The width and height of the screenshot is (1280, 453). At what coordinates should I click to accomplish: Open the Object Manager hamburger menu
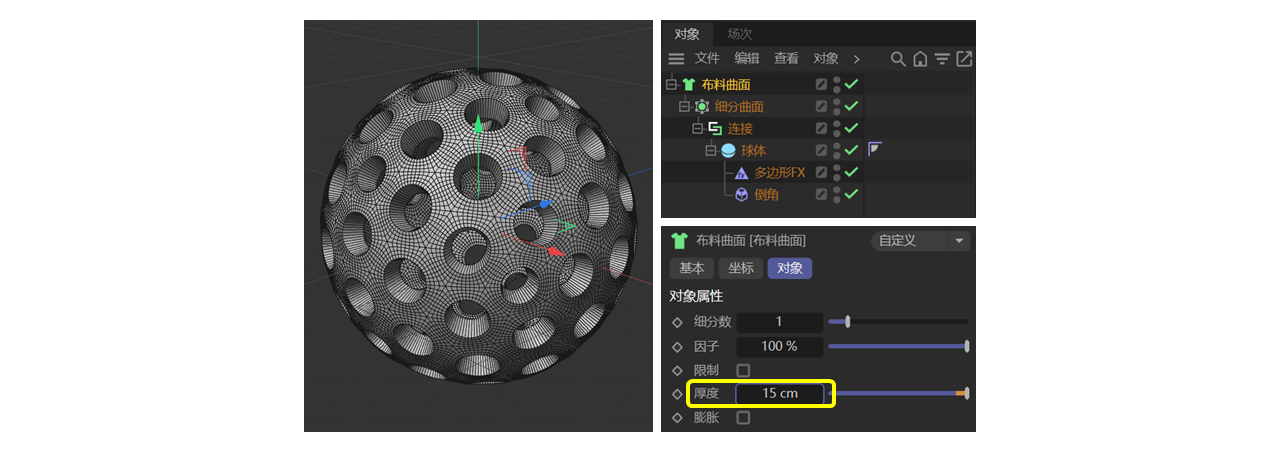pyautogui.click(x=676, y=59)
